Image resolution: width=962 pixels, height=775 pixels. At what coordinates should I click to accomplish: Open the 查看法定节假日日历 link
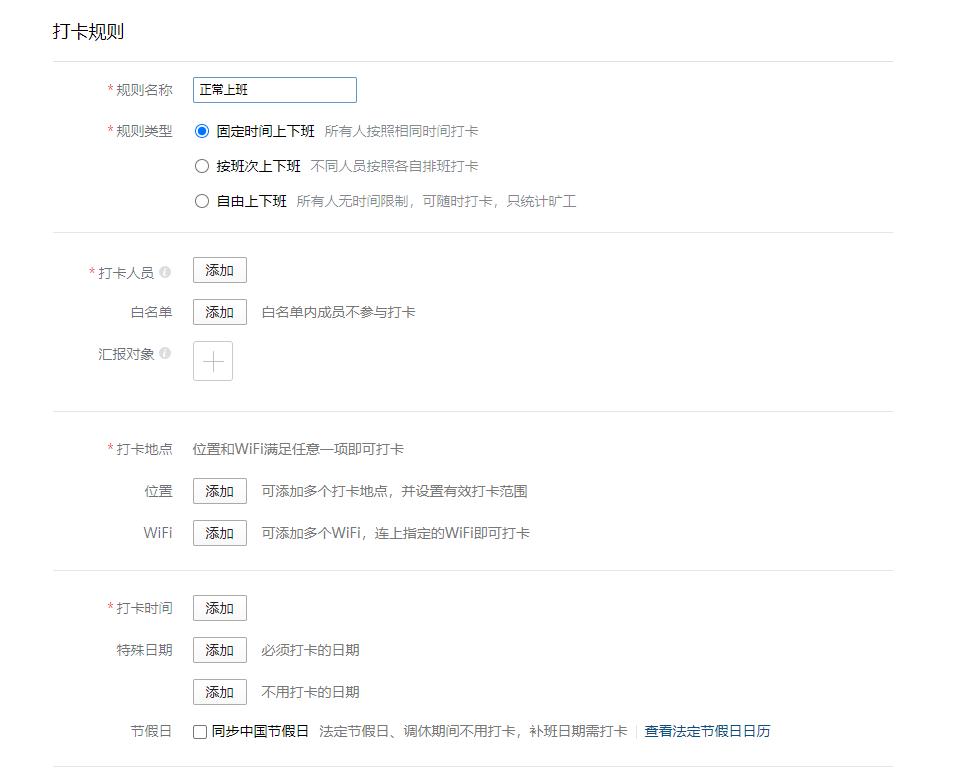coord(707,731)
